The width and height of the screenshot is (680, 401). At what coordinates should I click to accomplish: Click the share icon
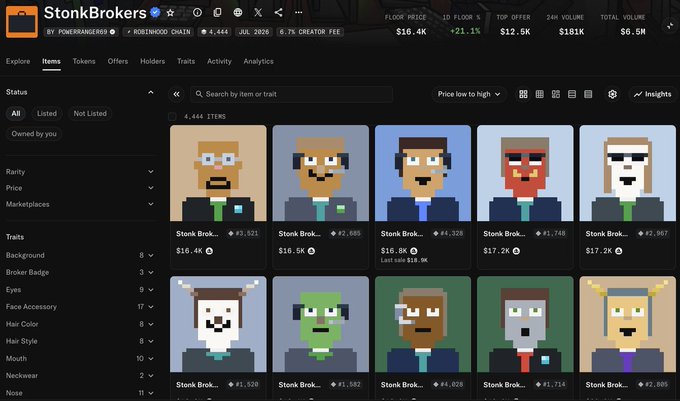coord(278,13)
